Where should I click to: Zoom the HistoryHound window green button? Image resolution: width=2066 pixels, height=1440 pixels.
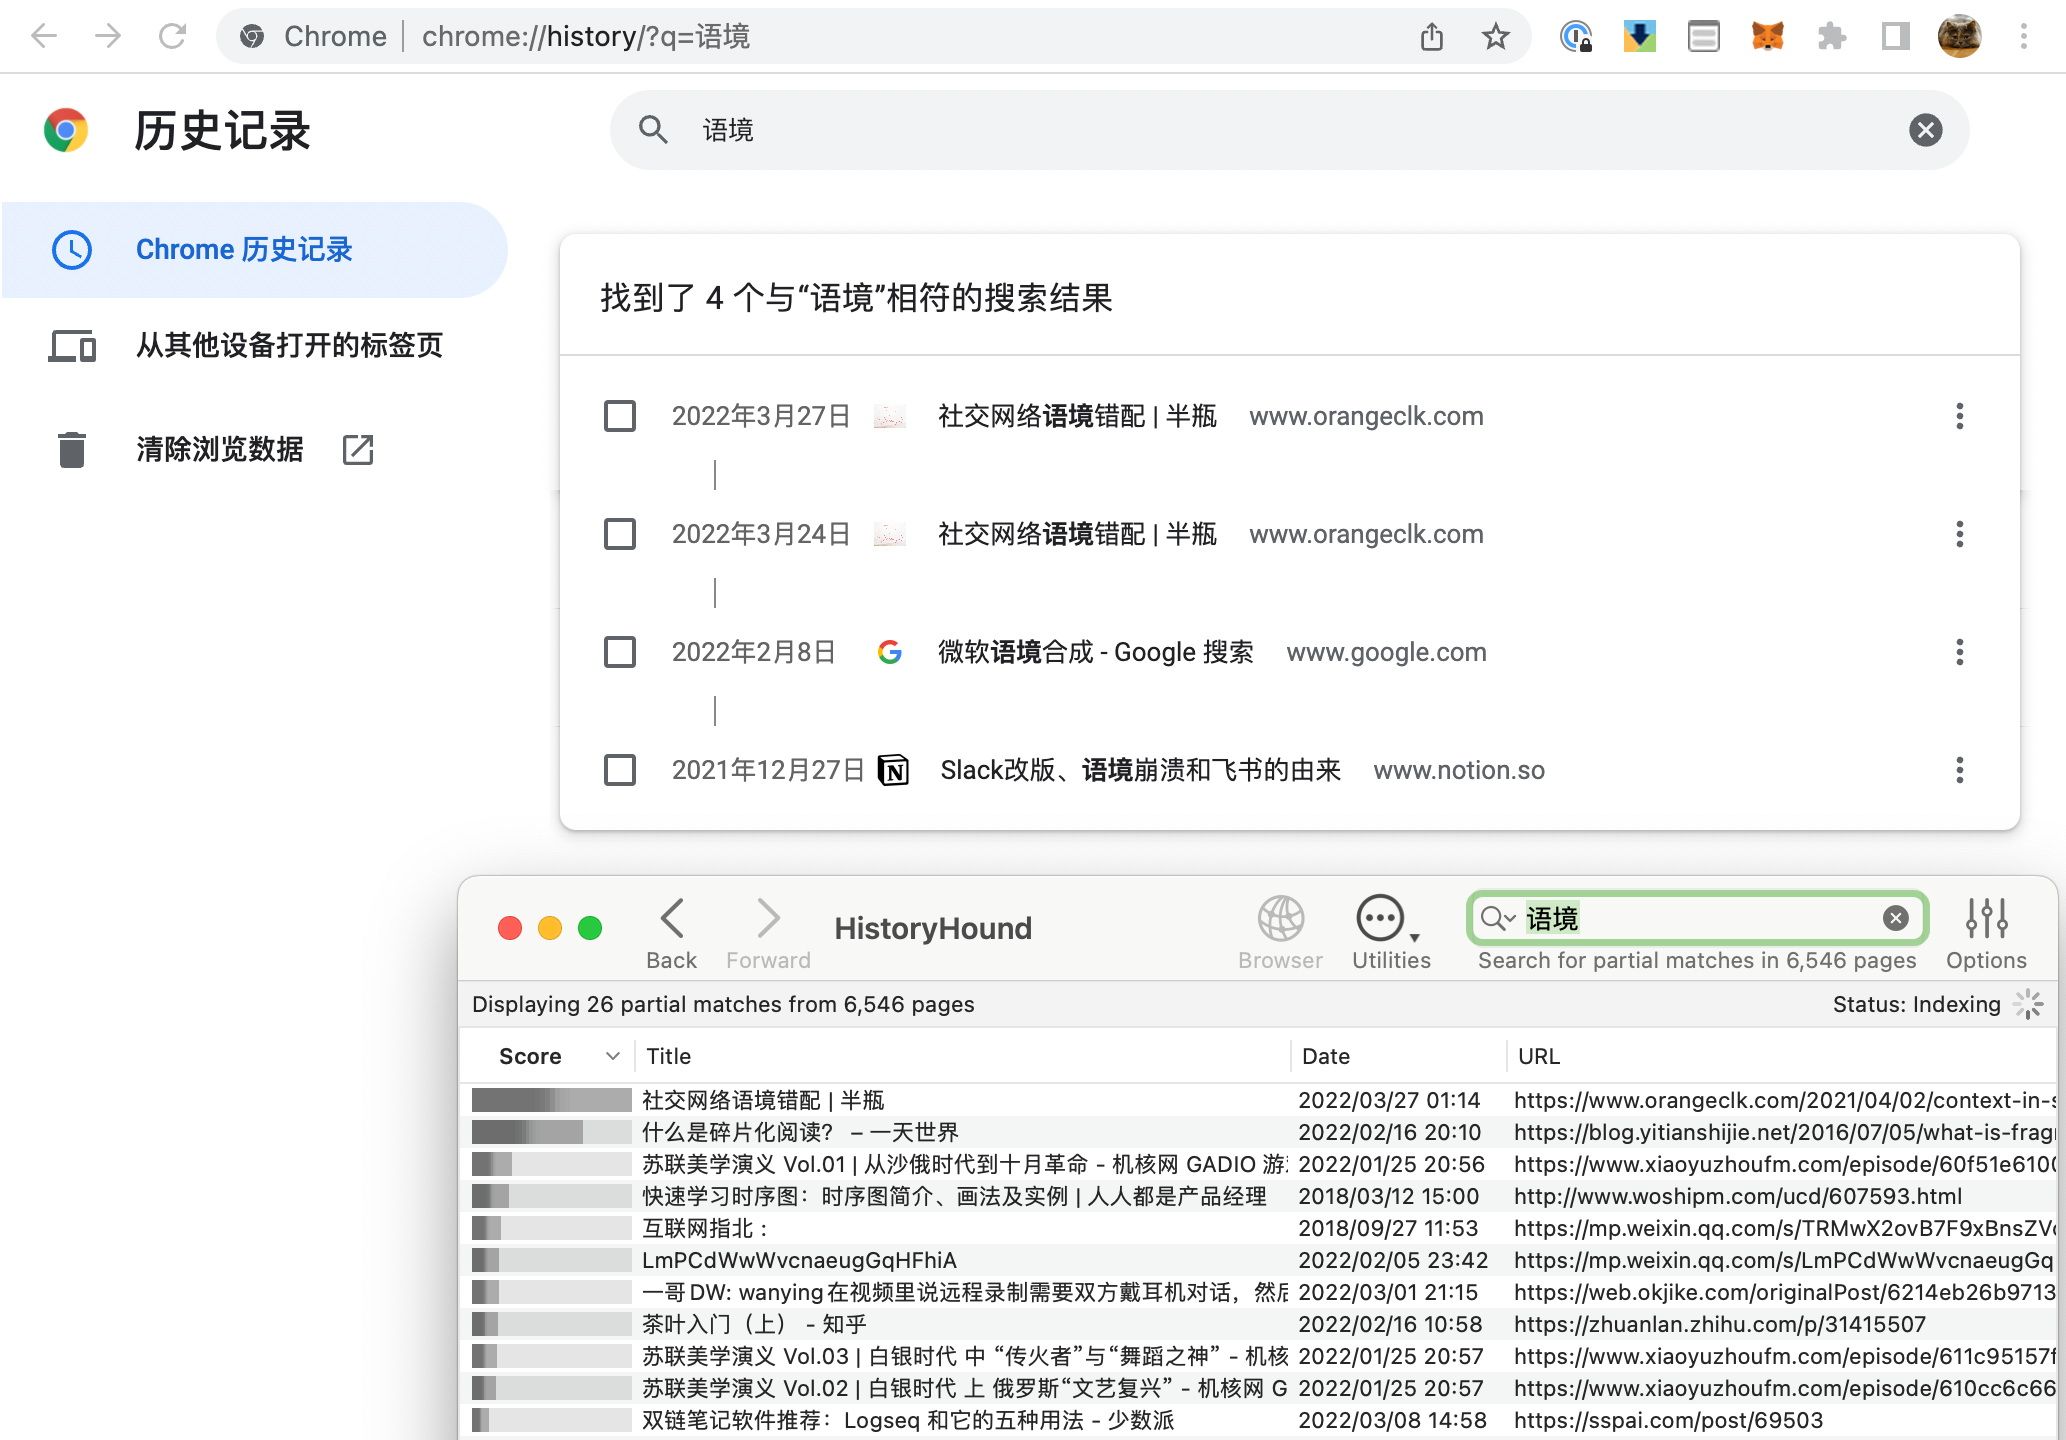click(x=590, y=928)
